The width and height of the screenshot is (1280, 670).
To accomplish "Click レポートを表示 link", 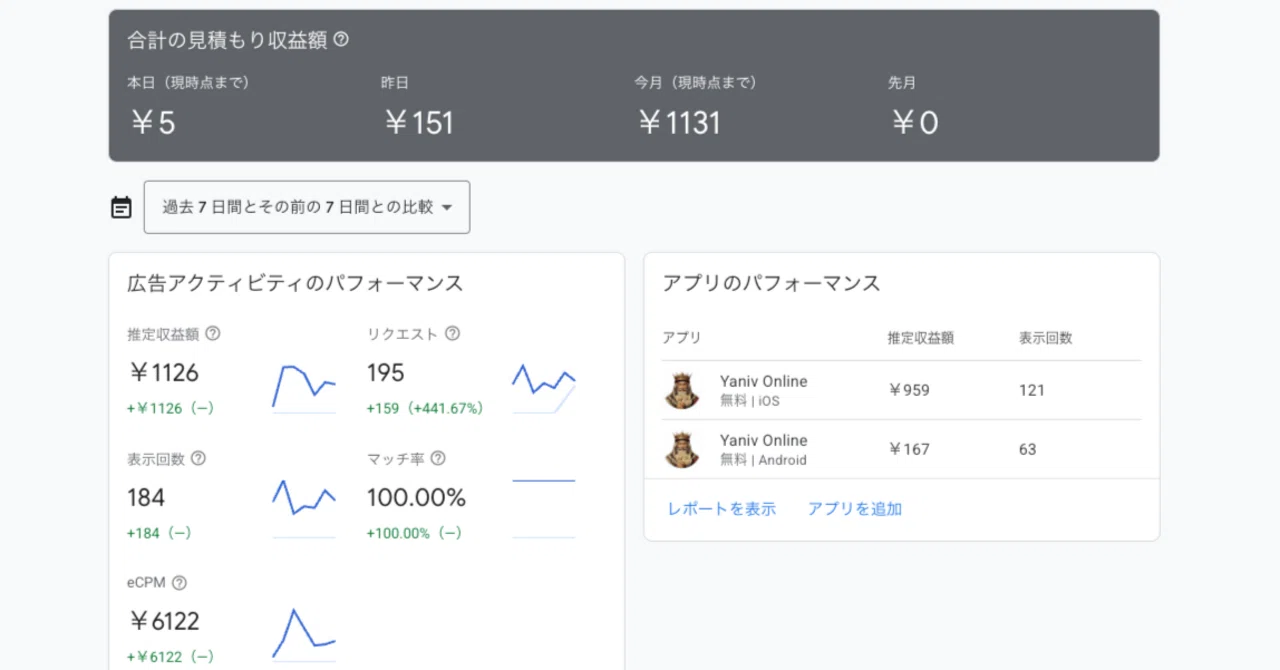I will click(x=722, y=509).
